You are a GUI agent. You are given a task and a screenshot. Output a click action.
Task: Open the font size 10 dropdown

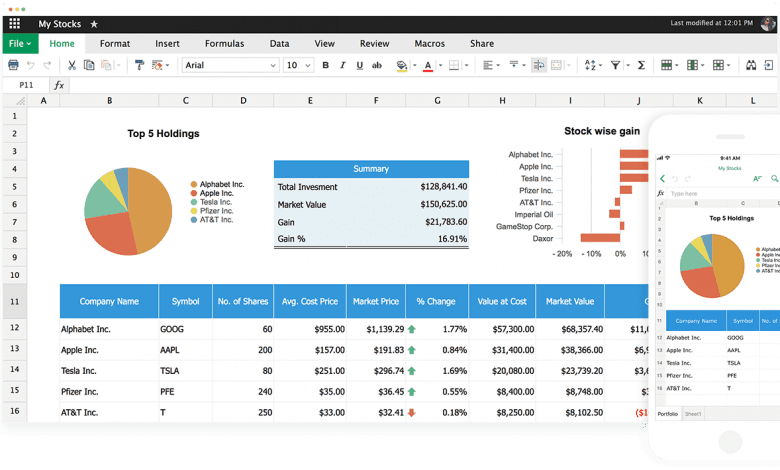299,65
